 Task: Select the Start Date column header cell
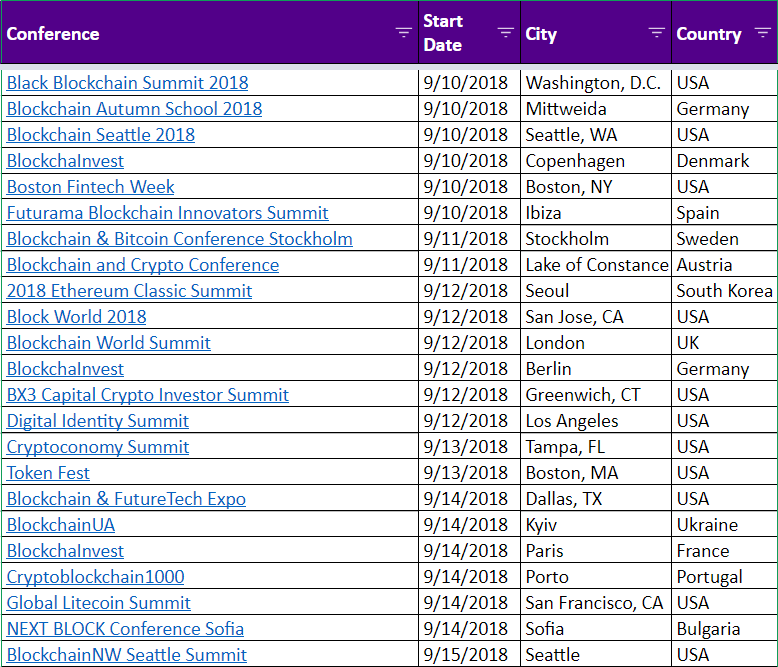(x=469, y=33)
